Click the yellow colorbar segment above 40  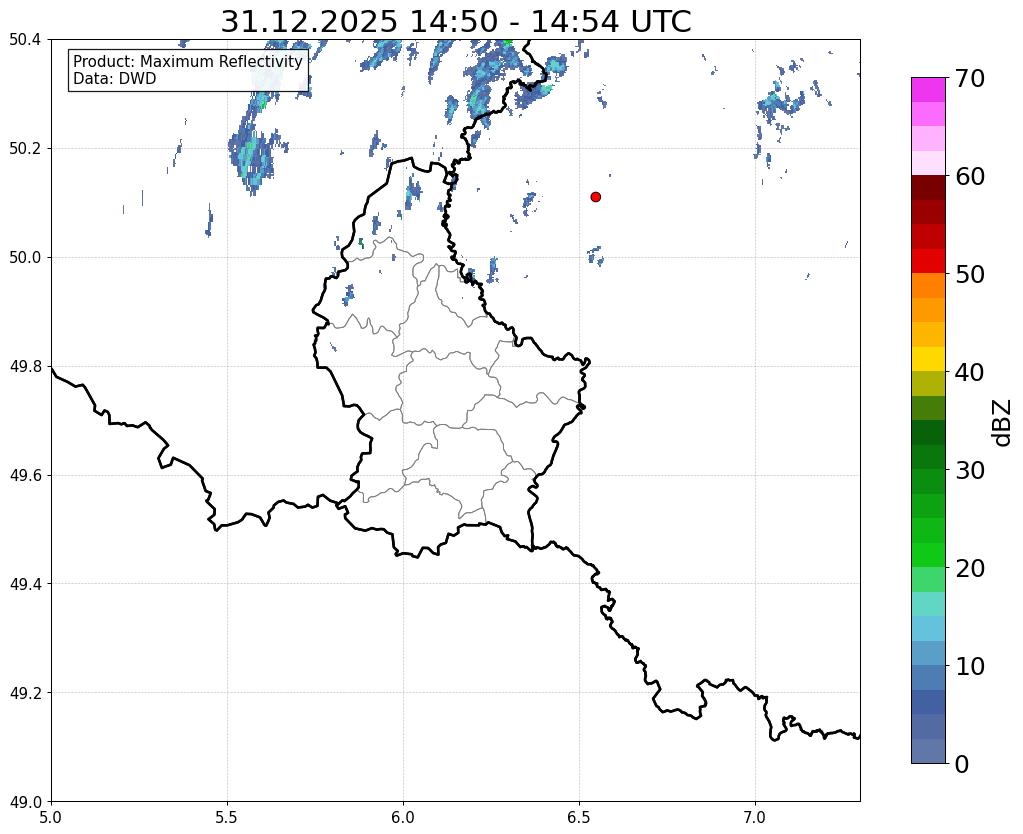[x=928, y=359]
